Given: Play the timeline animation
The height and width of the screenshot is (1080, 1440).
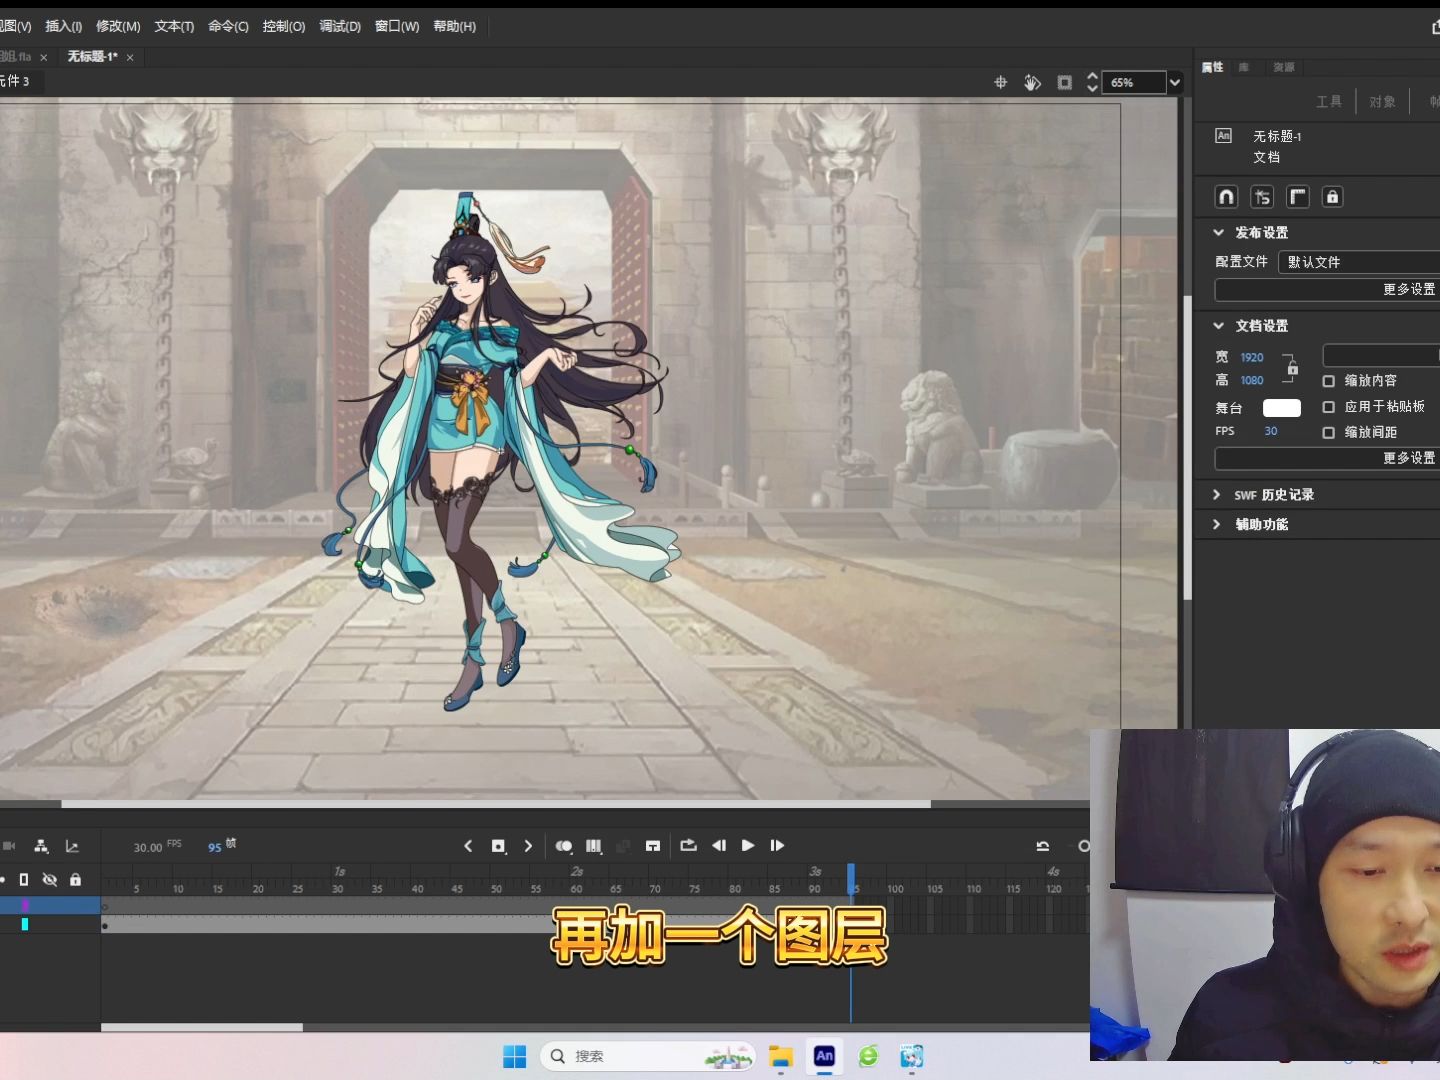Looking at the screenshot, I should pos(748,846).
